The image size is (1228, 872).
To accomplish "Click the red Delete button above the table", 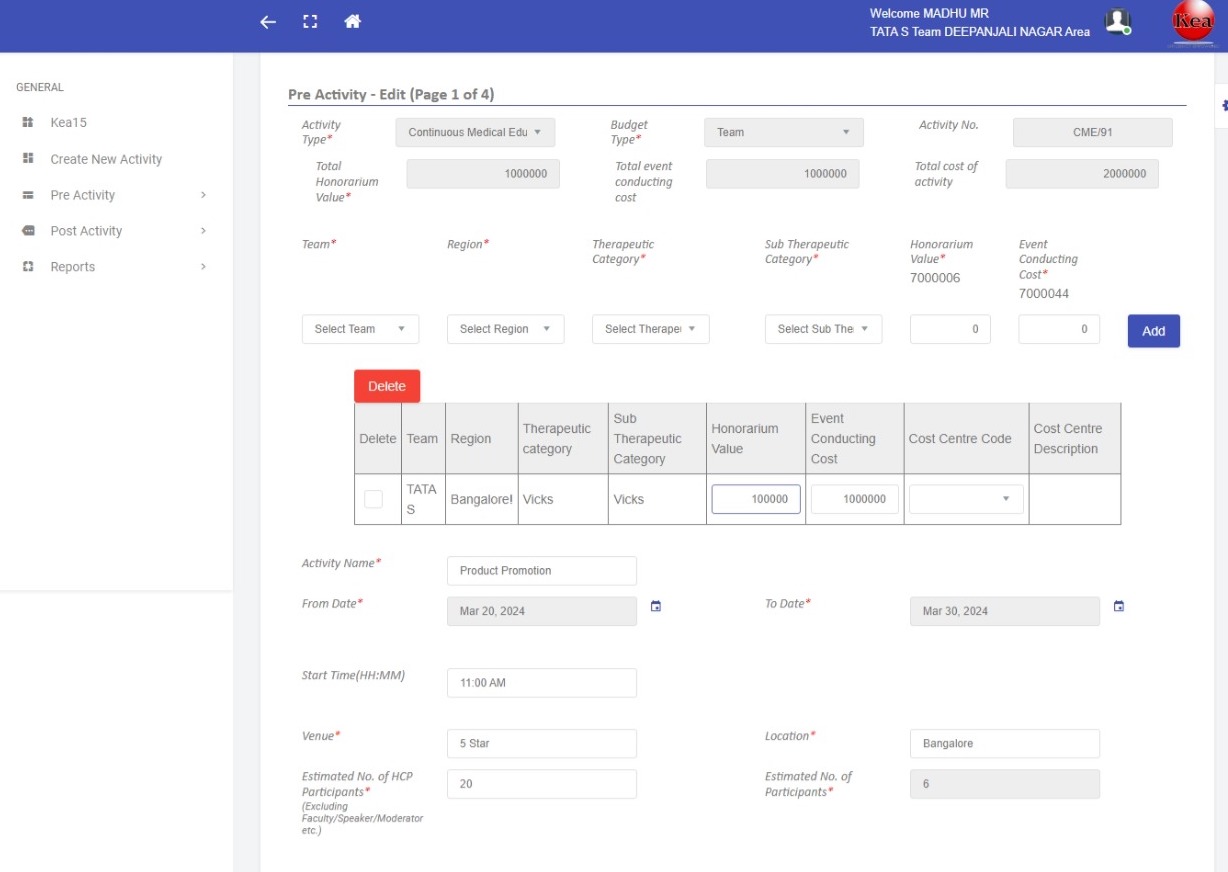I will pos(386,385).
